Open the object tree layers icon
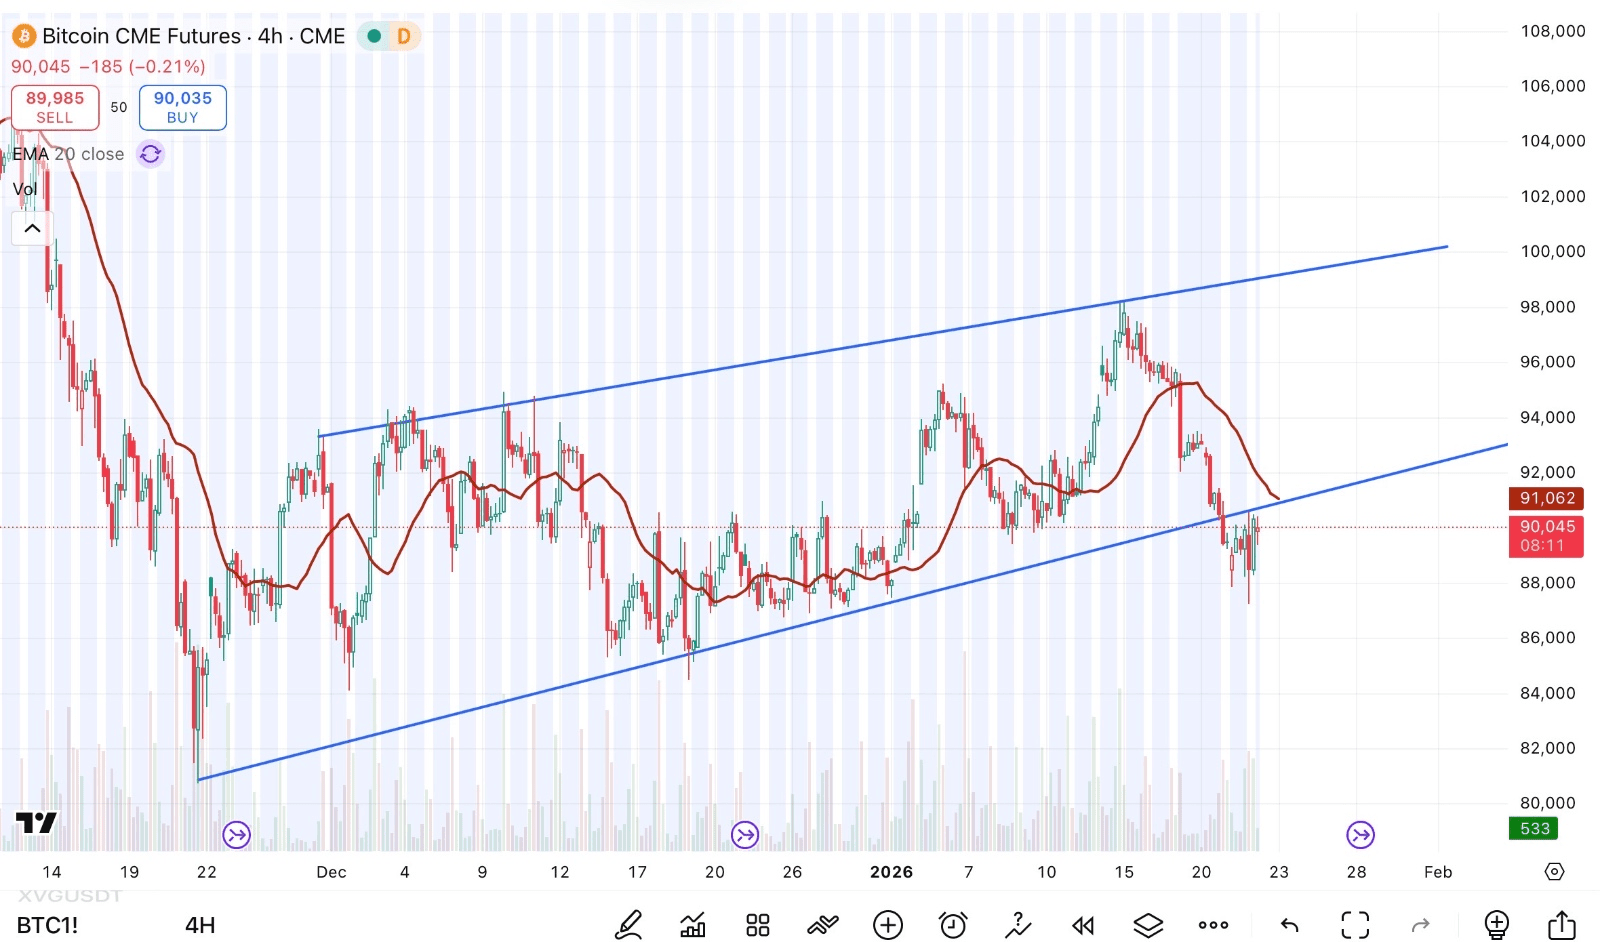 1148,925
